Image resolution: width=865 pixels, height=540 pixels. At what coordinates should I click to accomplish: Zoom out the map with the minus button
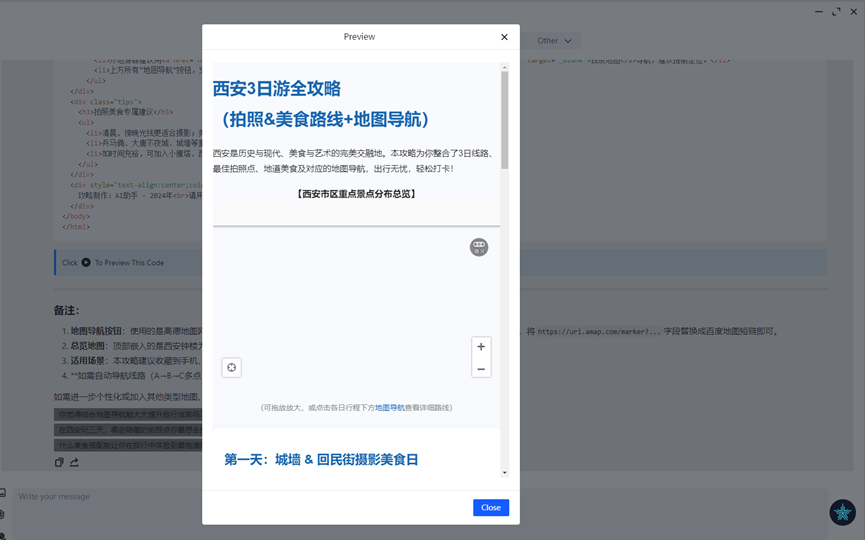point(481,369)
